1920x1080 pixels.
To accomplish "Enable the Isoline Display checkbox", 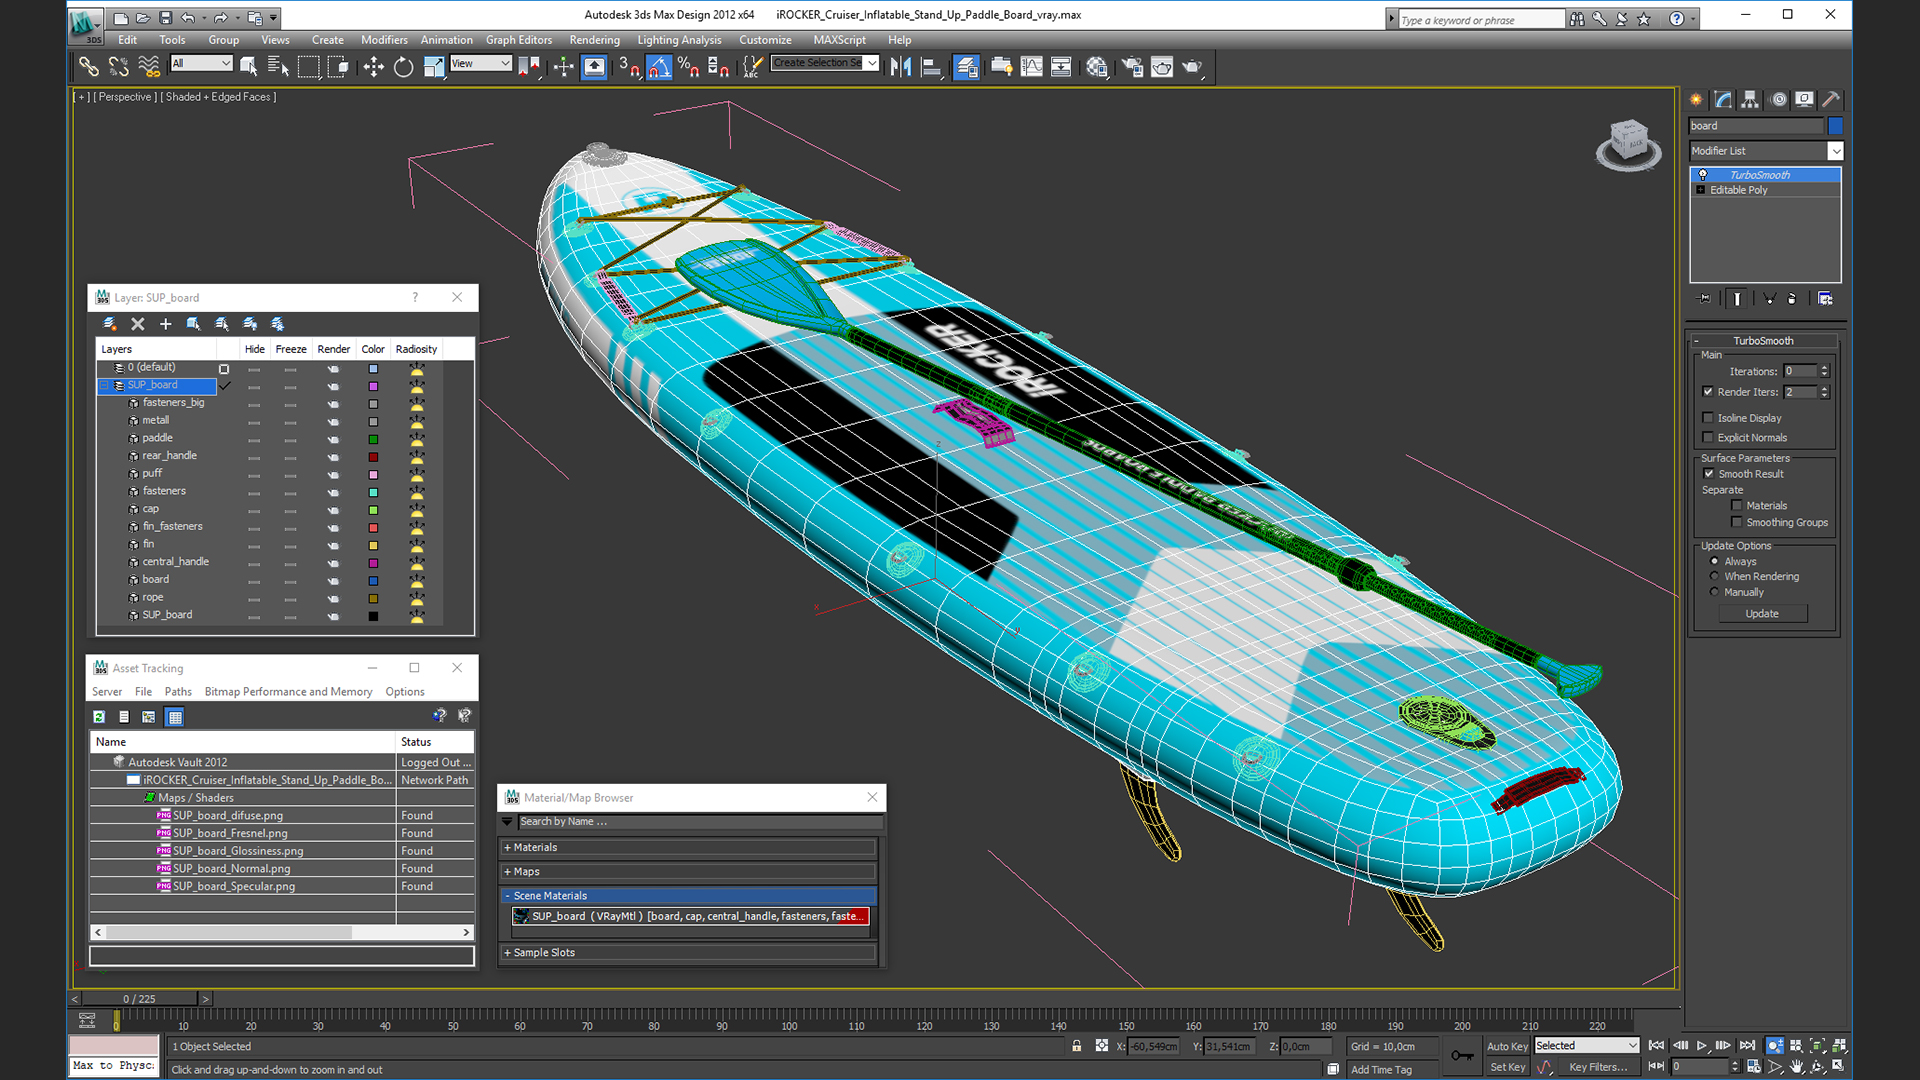I will tap(1708, 418).
